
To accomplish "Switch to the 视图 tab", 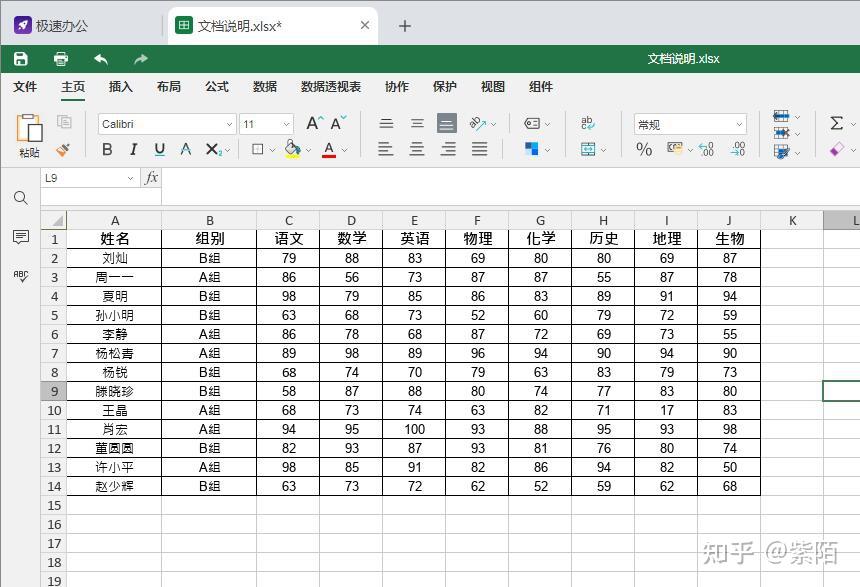I will (493, 87).
